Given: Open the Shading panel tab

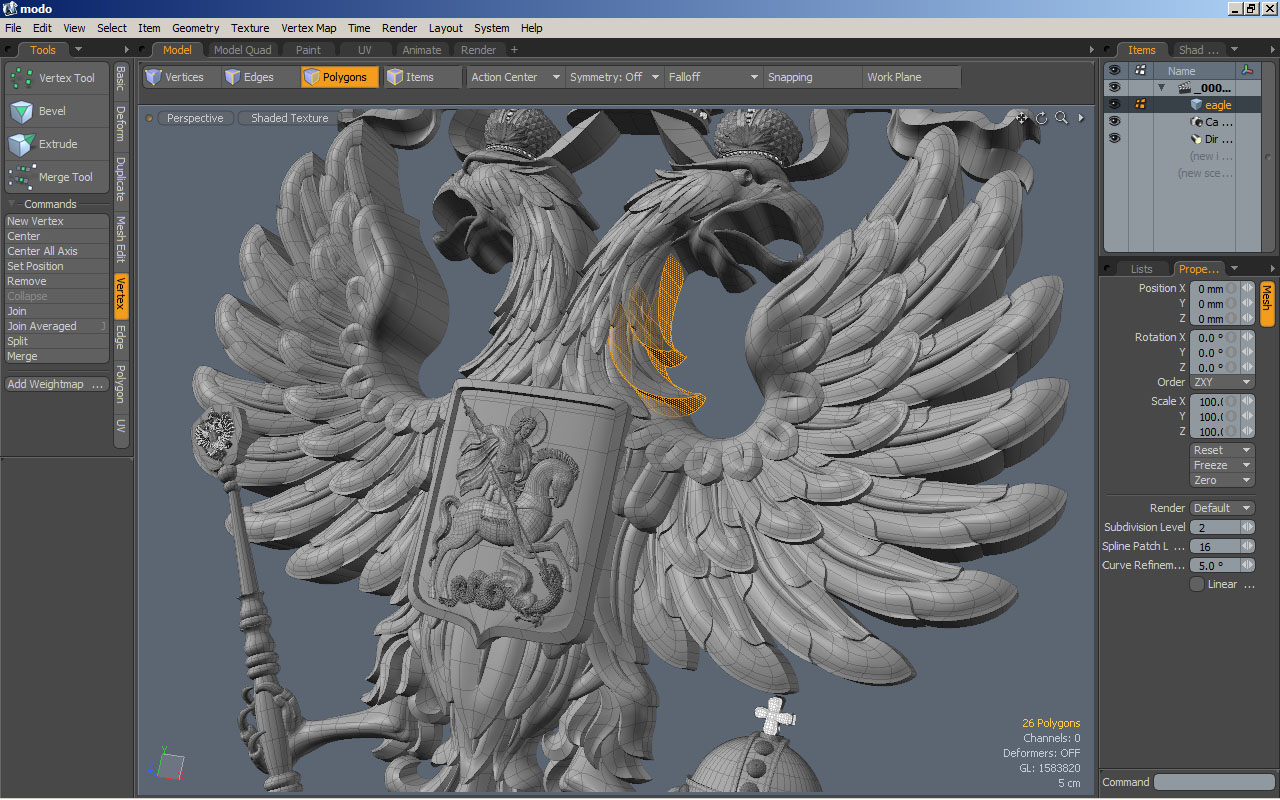Looking at the screenshot, I should (x=1198, y=50).
